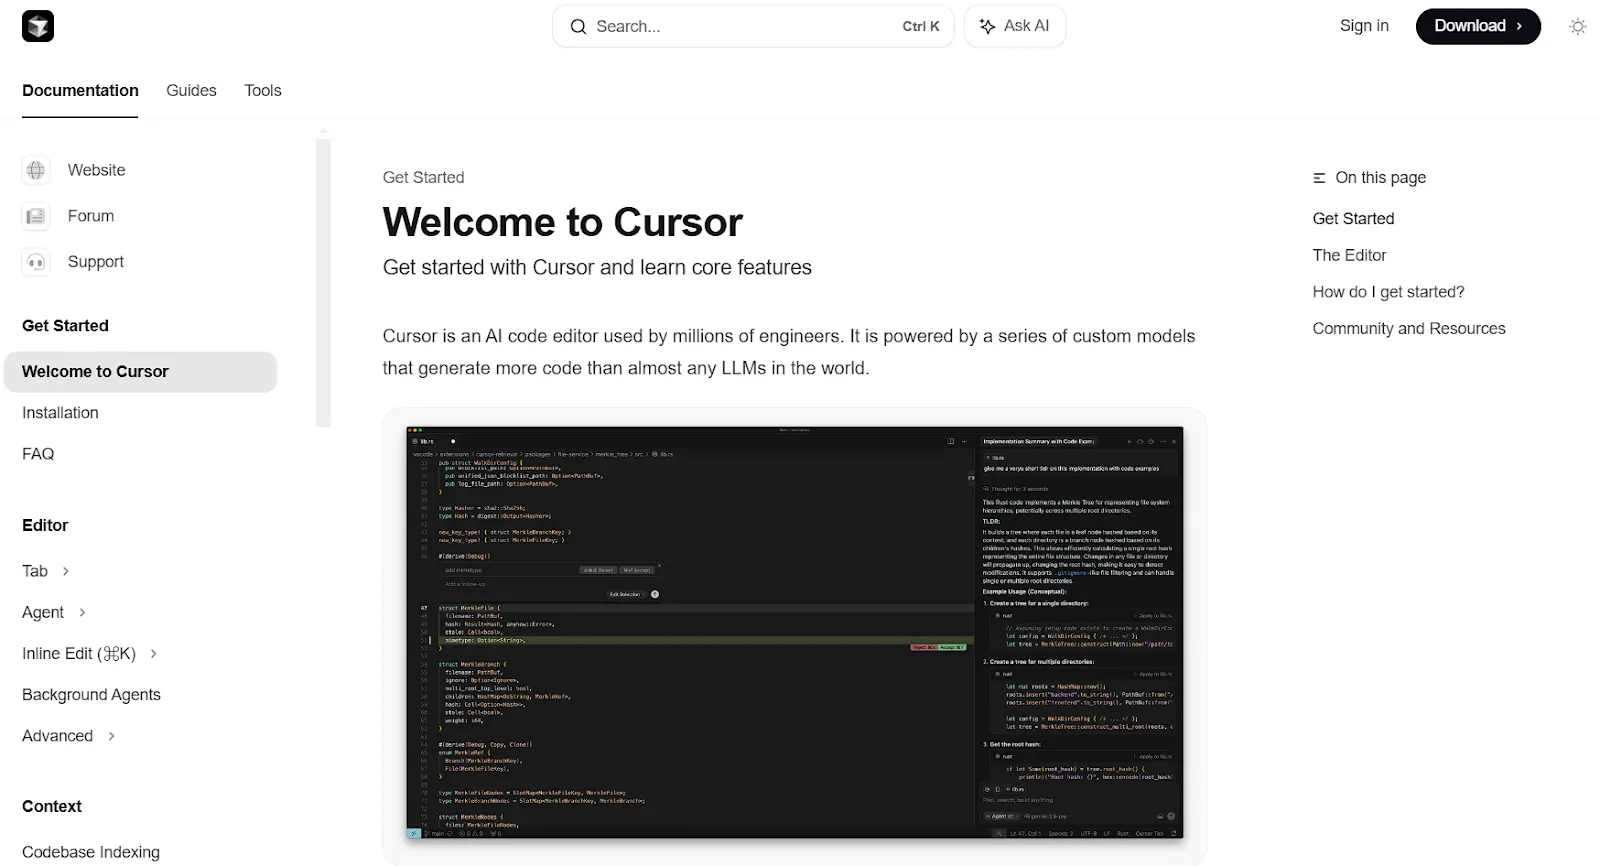Open the Support link in sidebar
1600x866 pixels.
click(x=96, y=262)
